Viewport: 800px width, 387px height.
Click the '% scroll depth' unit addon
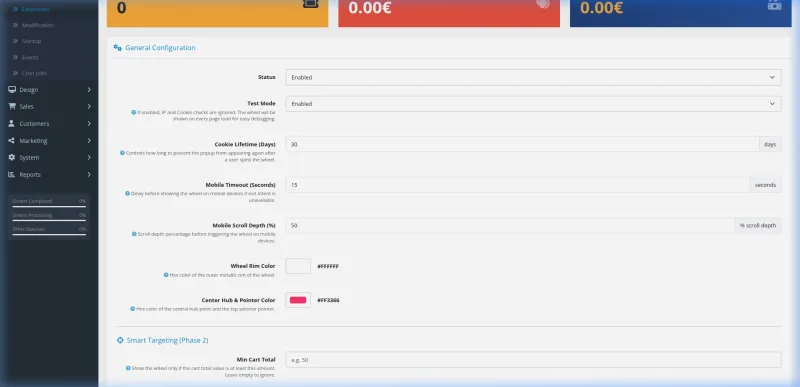point(758,225)
